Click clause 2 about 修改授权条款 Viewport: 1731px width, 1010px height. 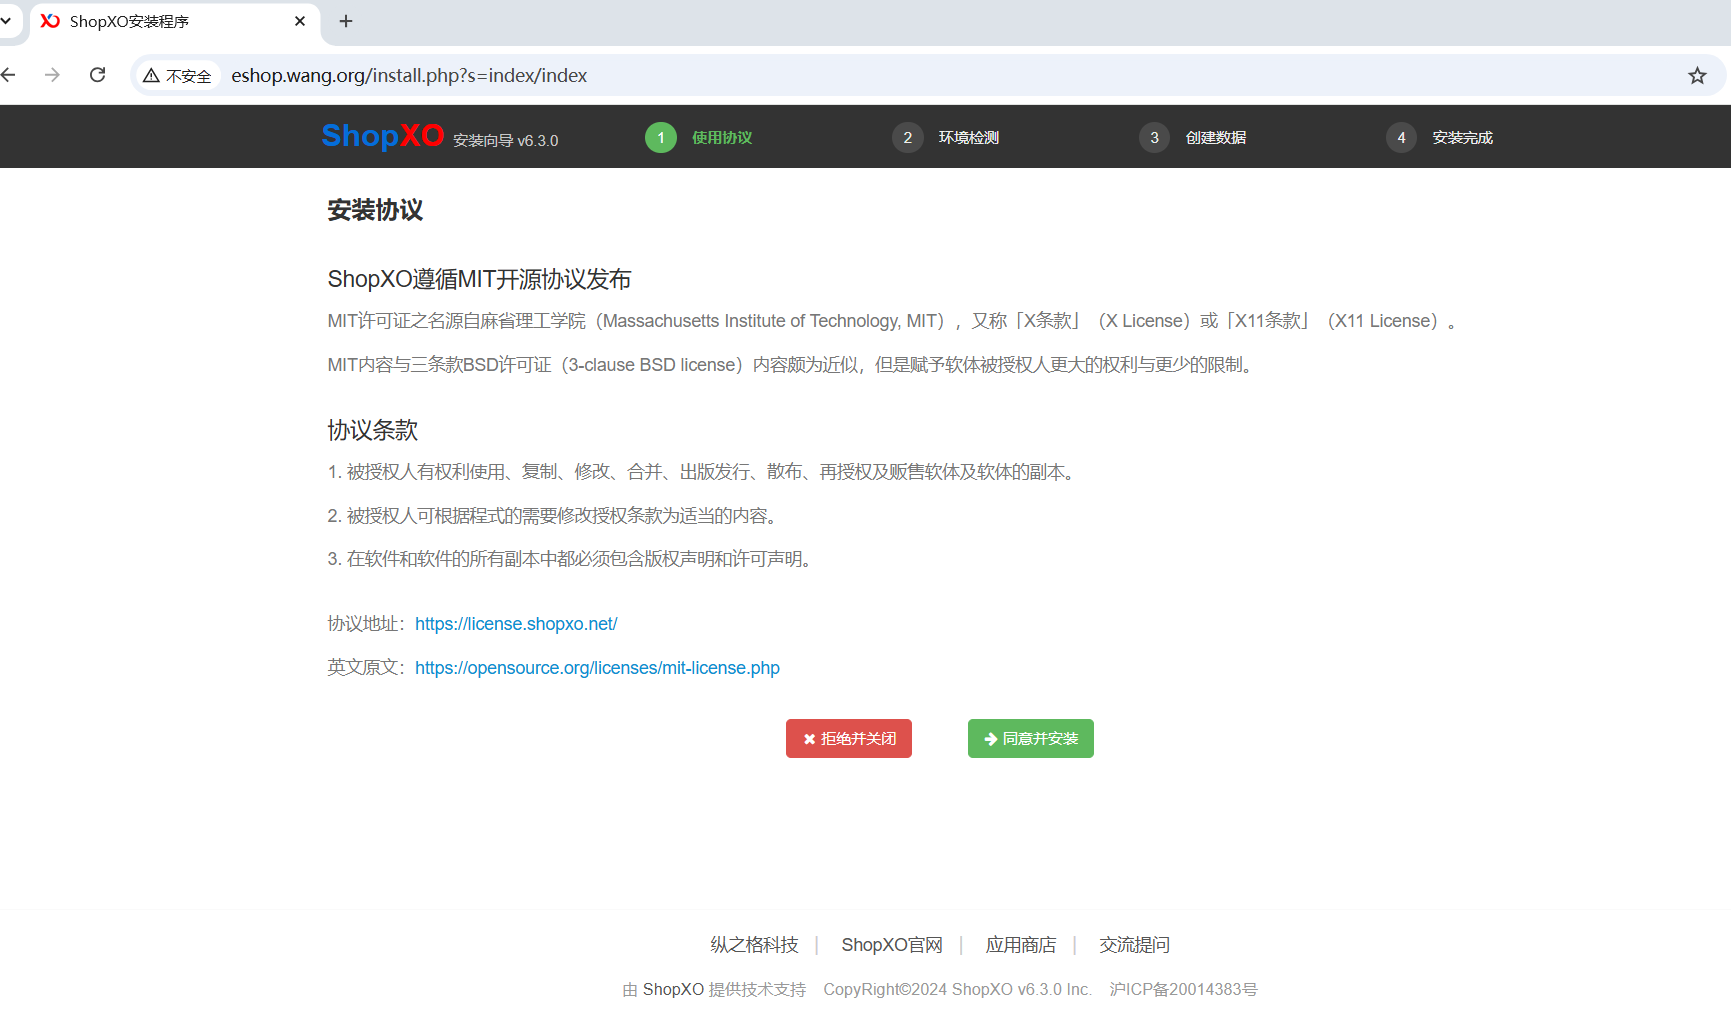coord(555,516)
